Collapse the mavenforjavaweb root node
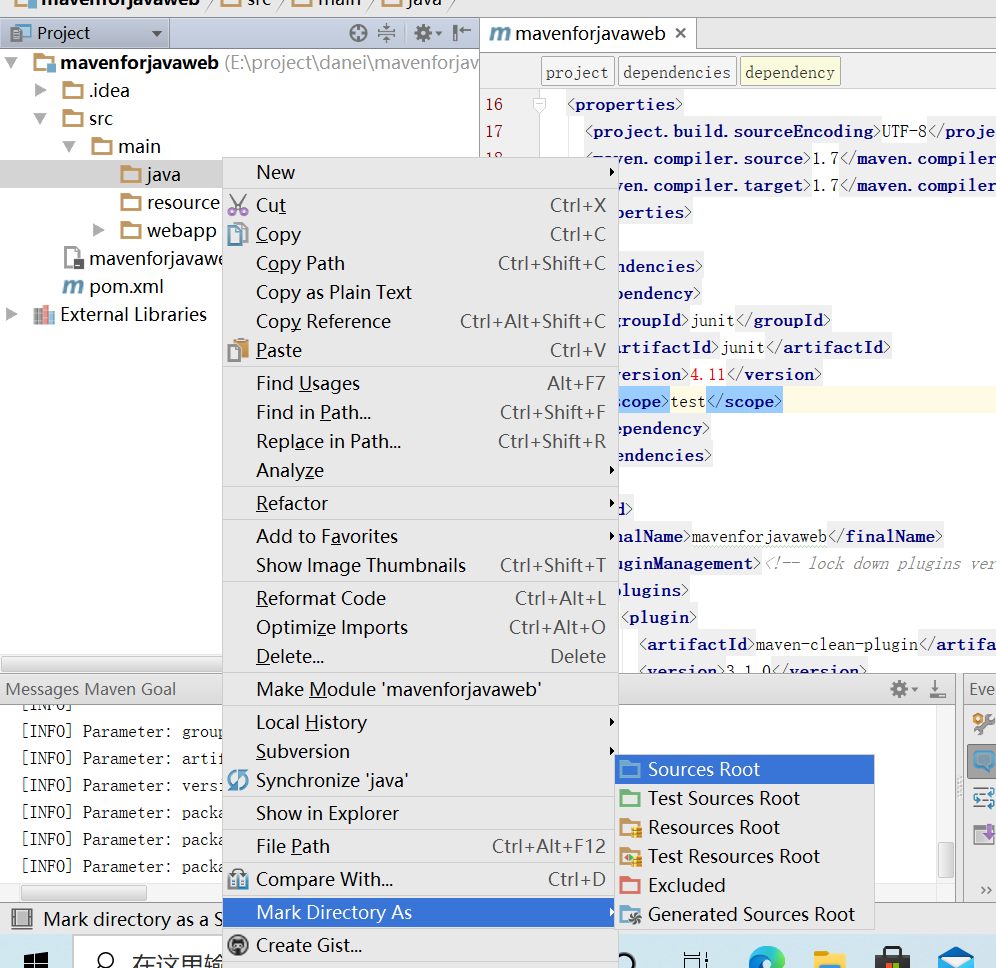Image resolution: width=996 pixels, height=968 pixels. [x=11, y=63]
